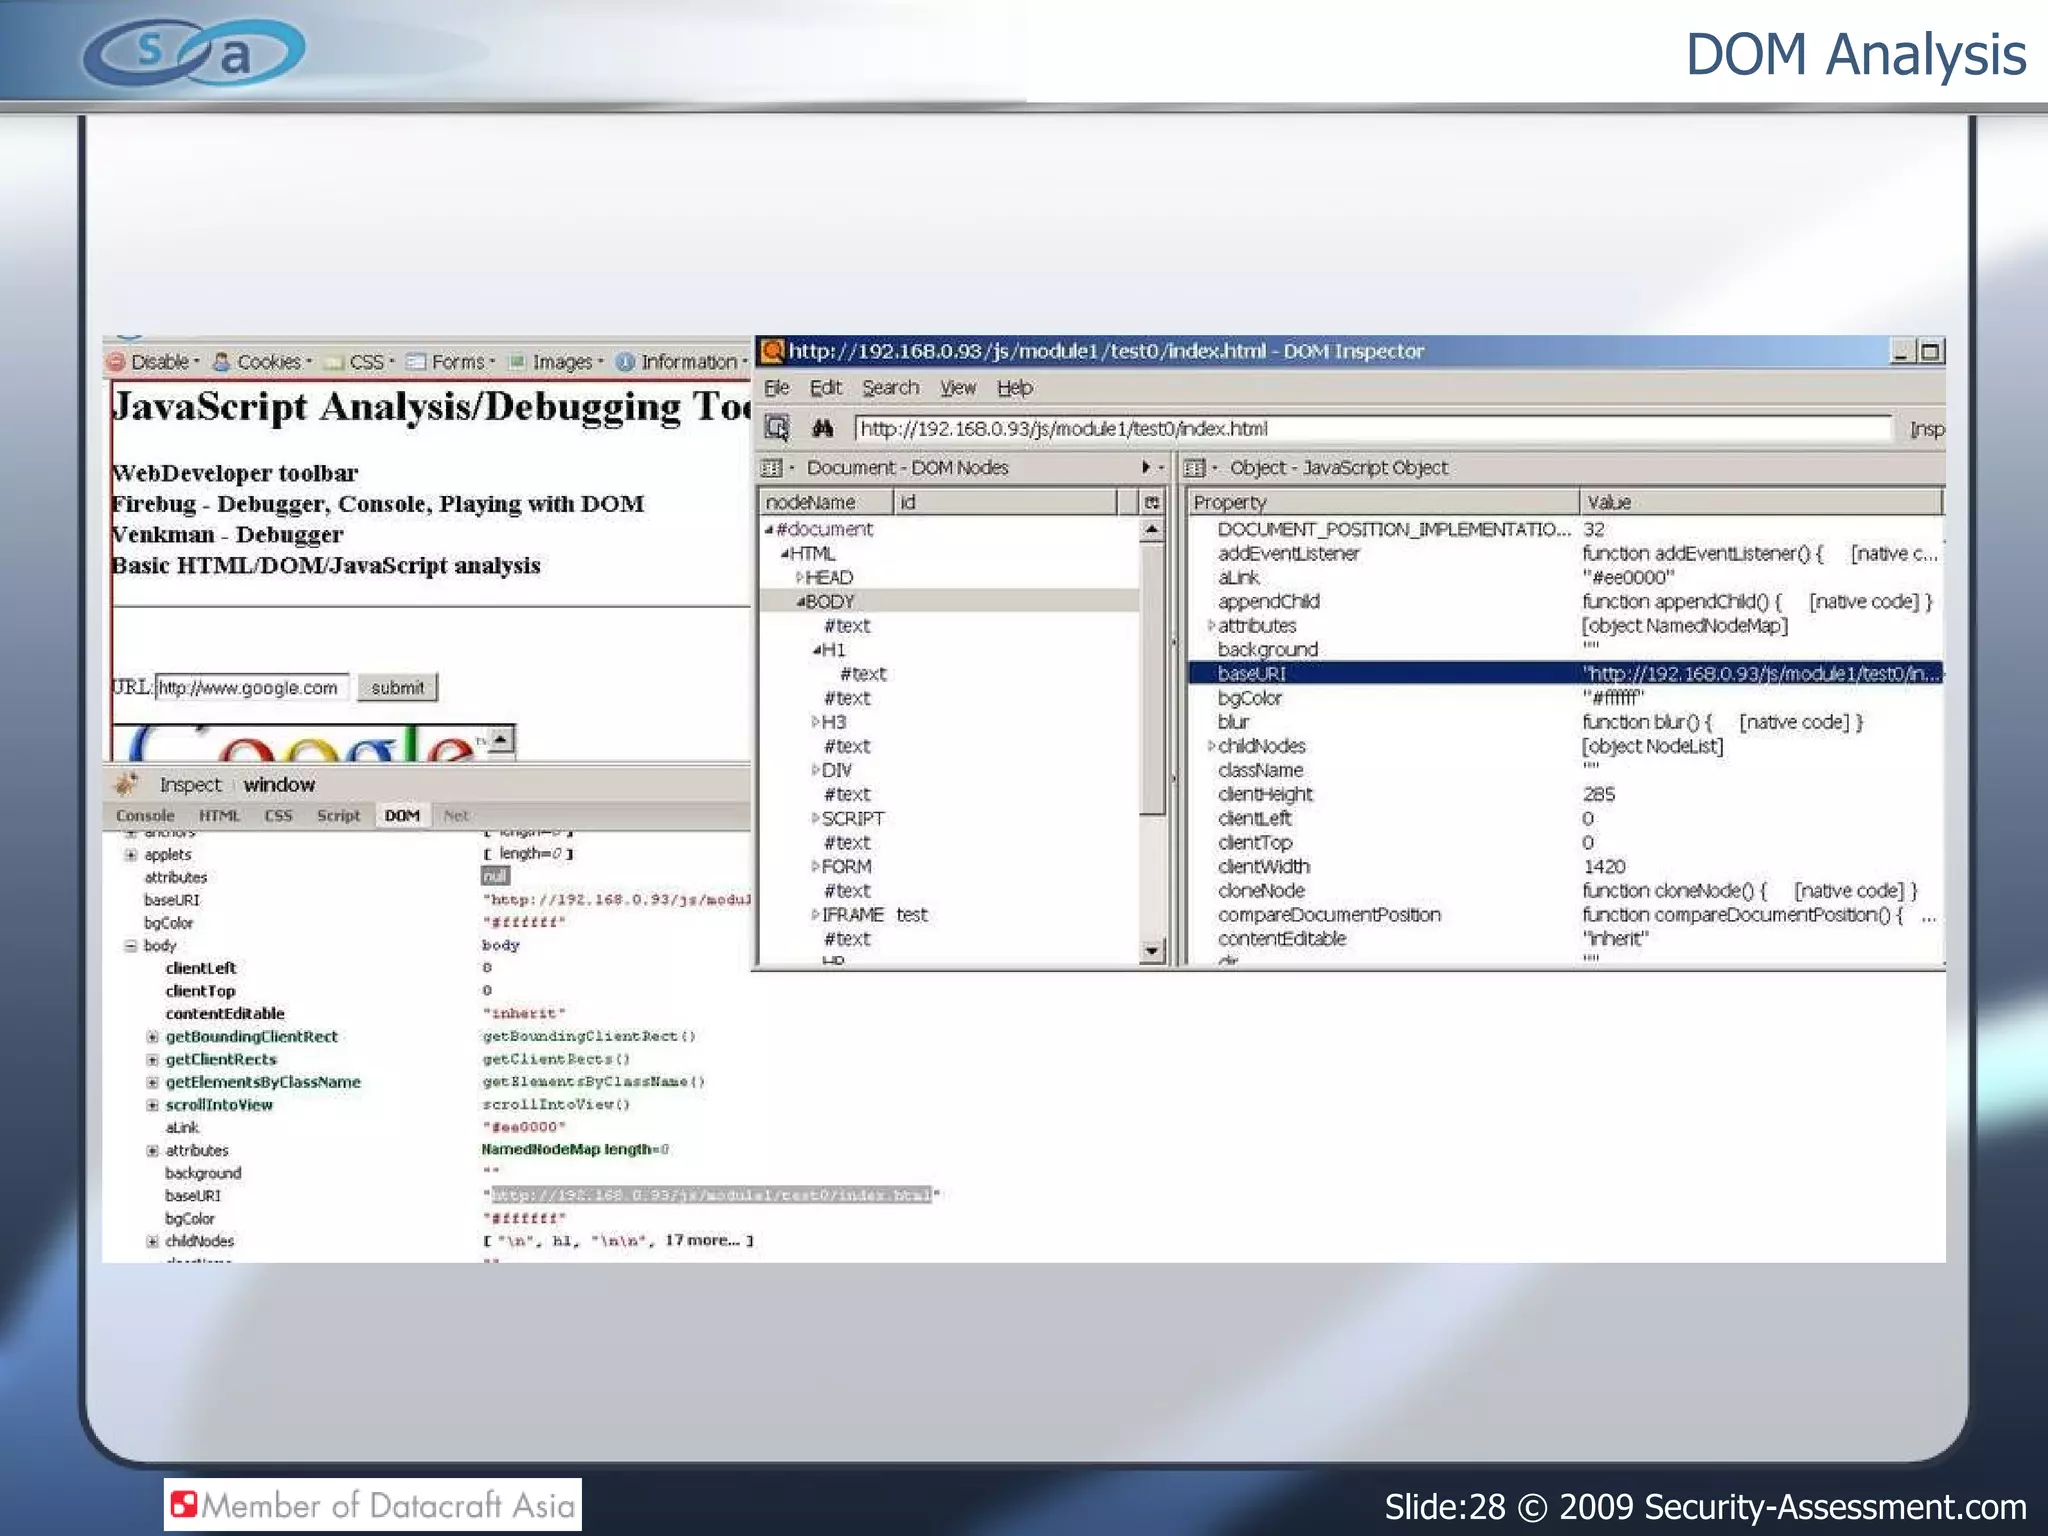Click the Firebug bug icon beside Inspect
Image resolution: width=2048 pixels, height=1536 pixels.
tap(127, 784)
